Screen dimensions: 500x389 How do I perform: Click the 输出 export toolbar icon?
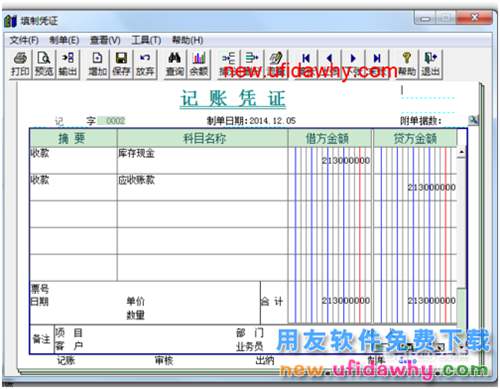(x=68, y=64)
